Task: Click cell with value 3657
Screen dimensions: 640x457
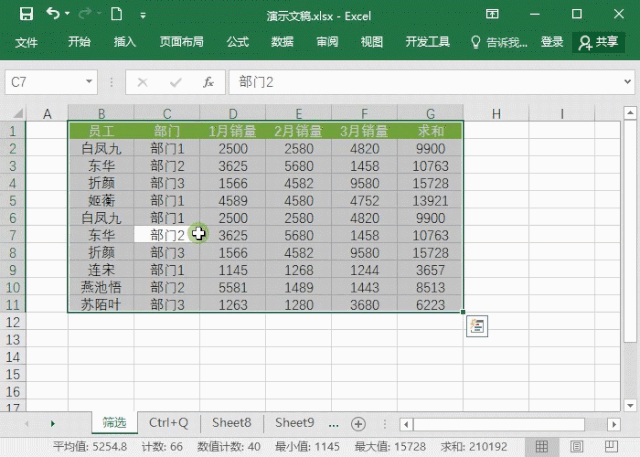Action: pos(430,270)
